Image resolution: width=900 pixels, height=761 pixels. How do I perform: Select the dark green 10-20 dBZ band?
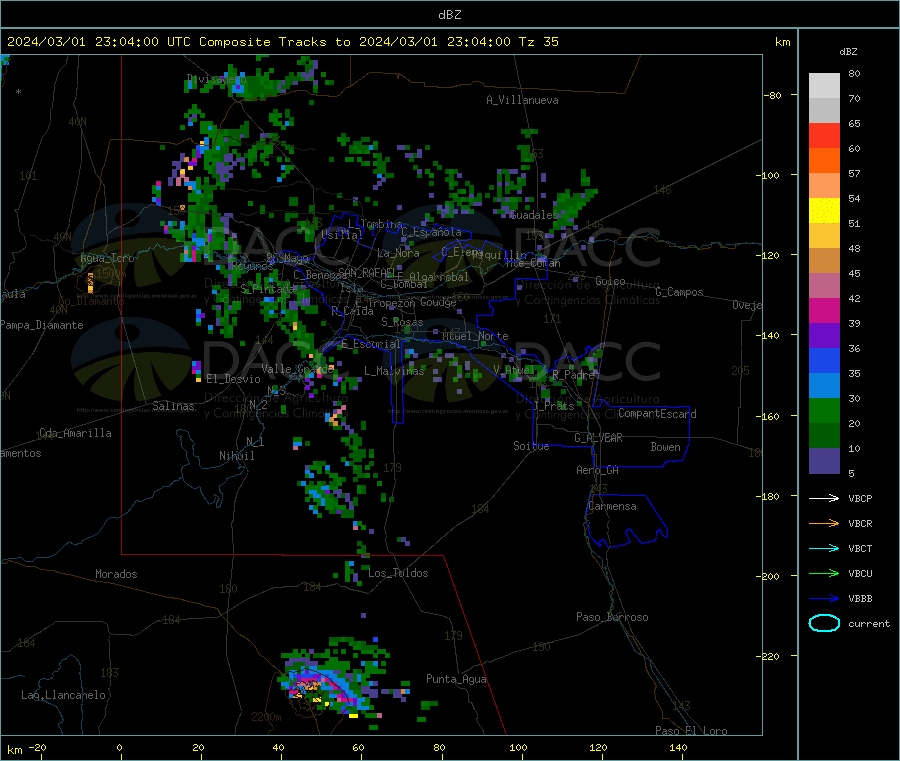(x=824, y=436)
